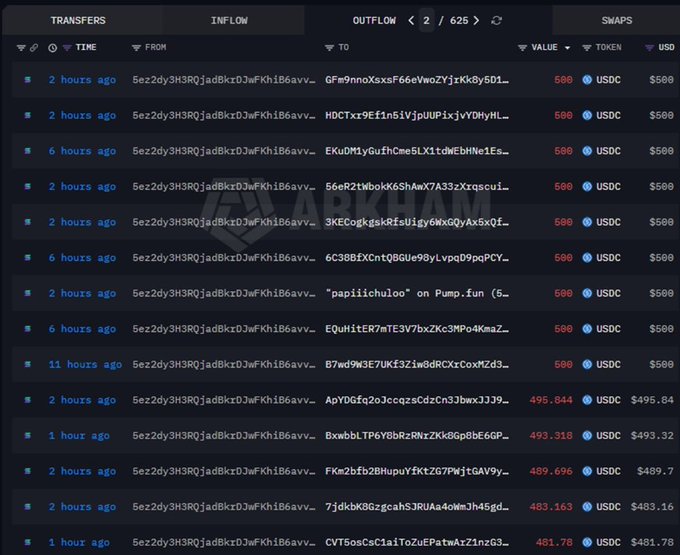This screenshot has height=555, width=680.
Task: Open recipient address B7wd9W3E7UKf3Ziw8dRCXrCoxMZd3
Action: coord(417,364)
